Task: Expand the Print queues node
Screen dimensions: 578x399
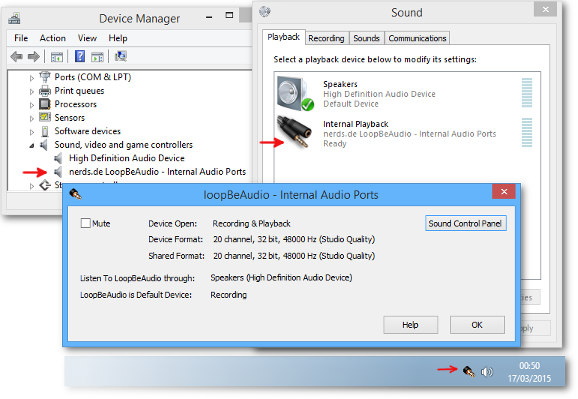Action: click(x=32, y=91)
